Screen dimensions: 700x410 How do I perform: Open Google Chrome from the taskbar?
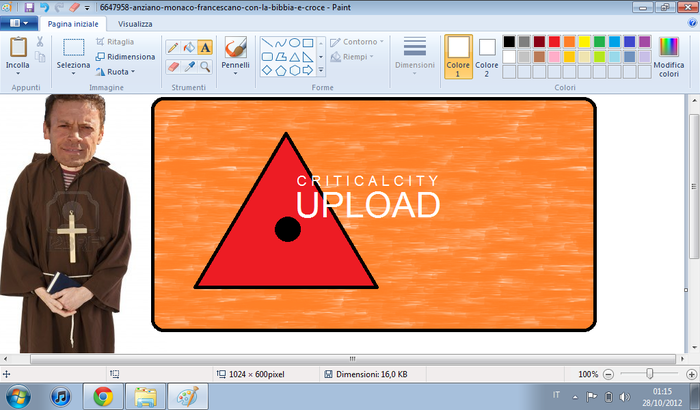pyautogui.click(x=103, y=397)
